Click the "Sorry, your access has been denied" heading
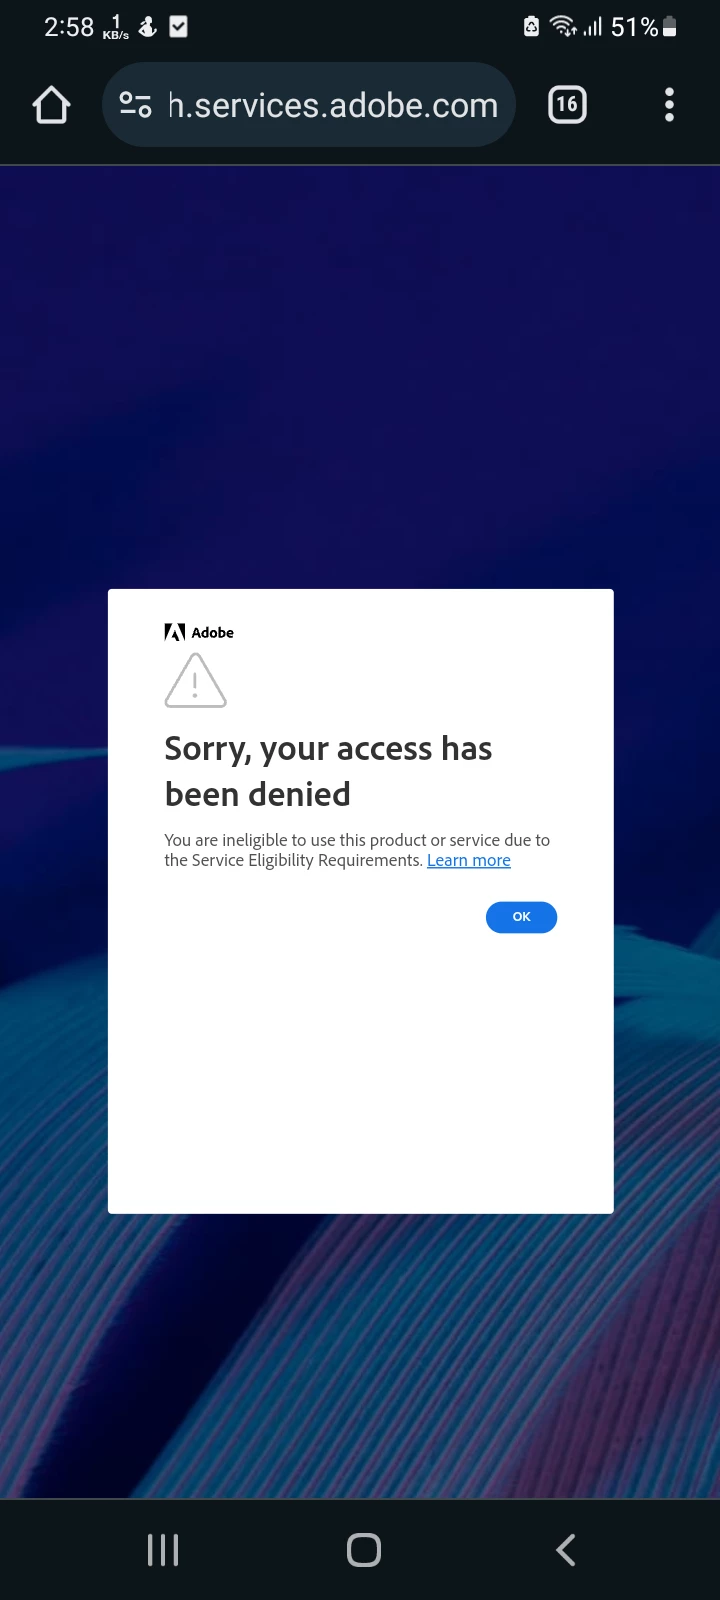 point(328,771)
